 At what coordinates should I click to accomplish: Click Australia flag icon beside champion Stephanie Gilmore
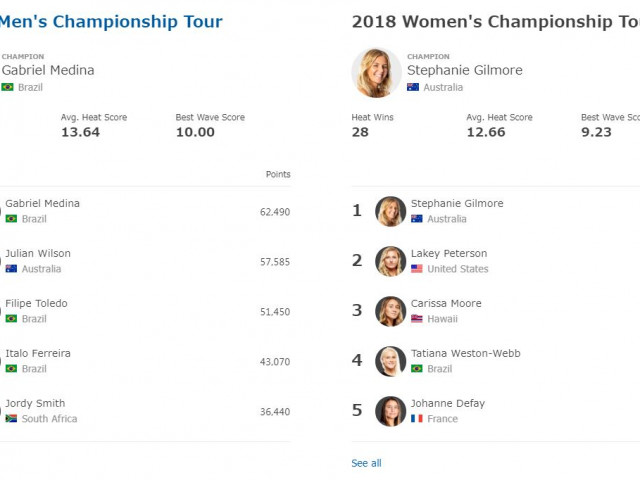point(413,87)
